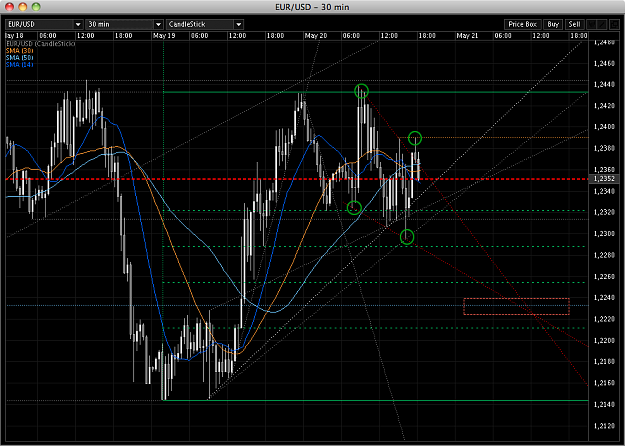
Task: Click the 1,2440 price axis label
Action: pos(604,84)
